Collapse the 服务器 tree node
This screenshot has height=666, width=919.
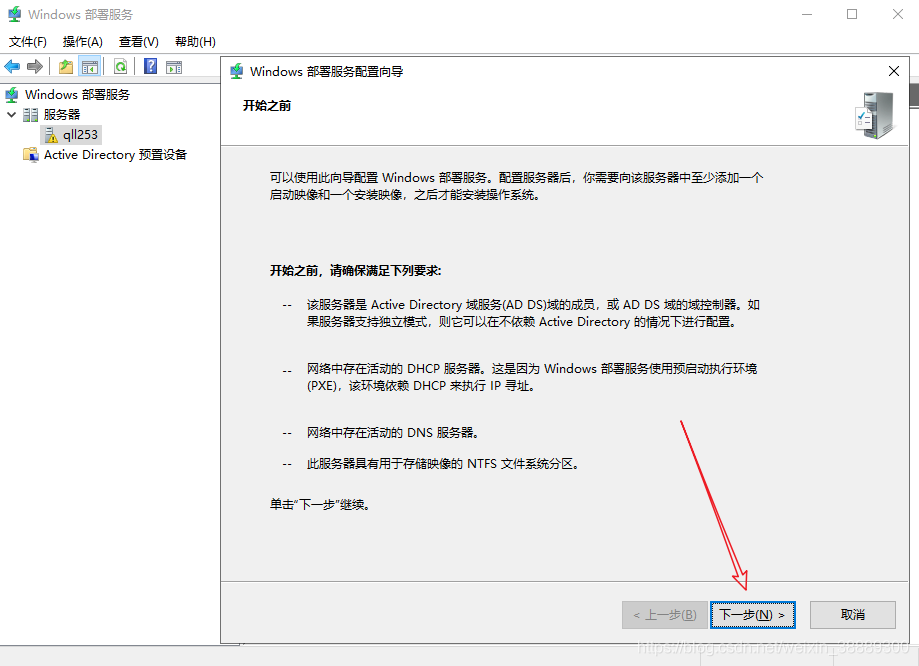click(12, 115)
